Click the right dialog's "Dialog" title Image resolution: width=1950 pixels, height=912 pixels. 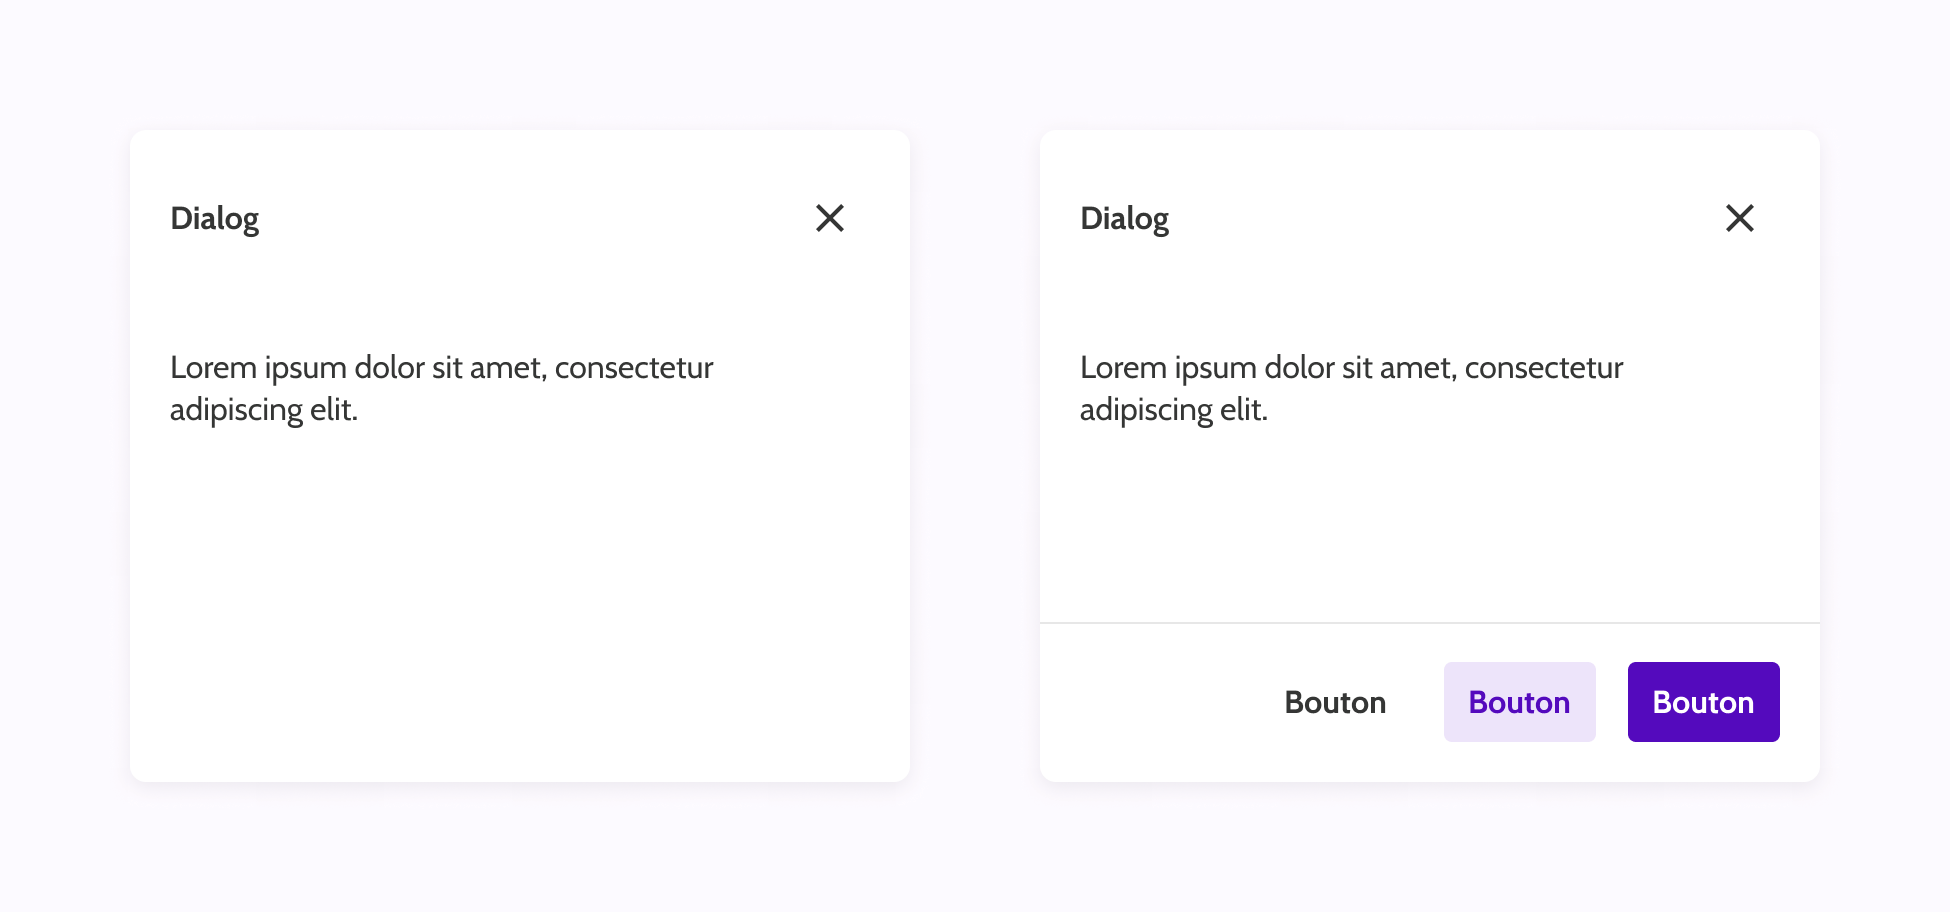(x=1125, y=218)
